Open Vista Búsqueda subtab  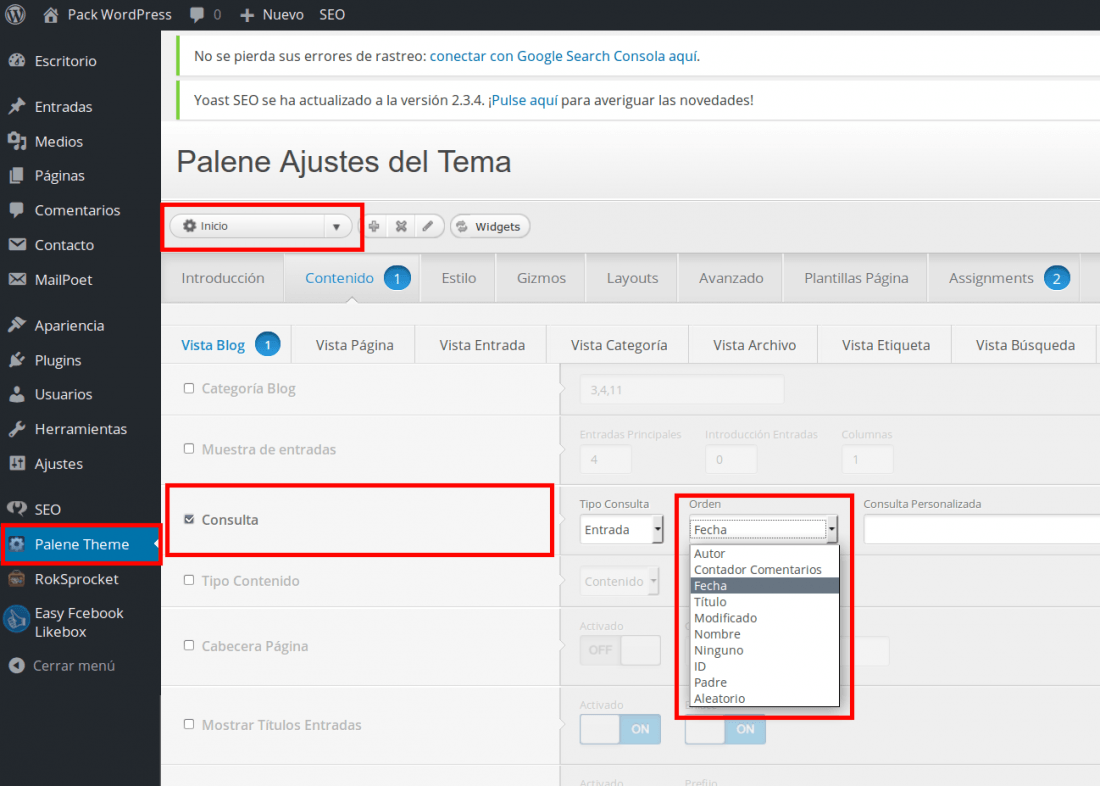click(1025, 345)
